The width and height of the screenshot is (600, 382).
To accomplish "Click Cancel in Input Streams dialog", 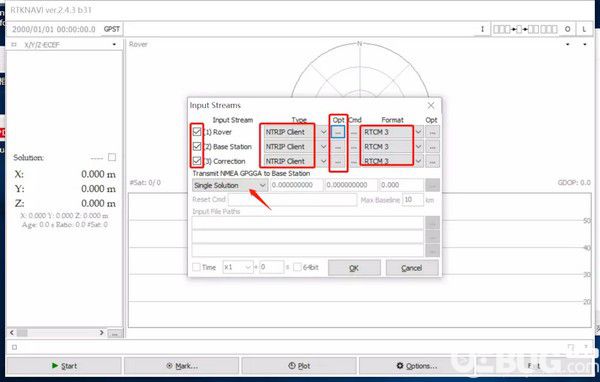I will click(412, 268).
